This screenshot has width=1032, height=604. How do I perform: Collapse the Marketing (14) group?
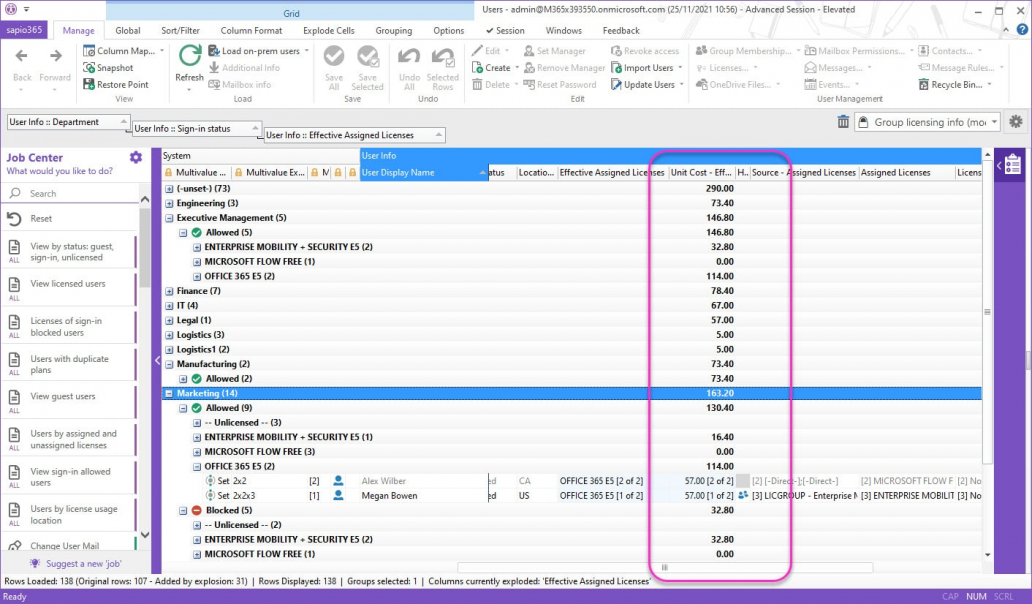pyautogui.click(x=169, y=393)
